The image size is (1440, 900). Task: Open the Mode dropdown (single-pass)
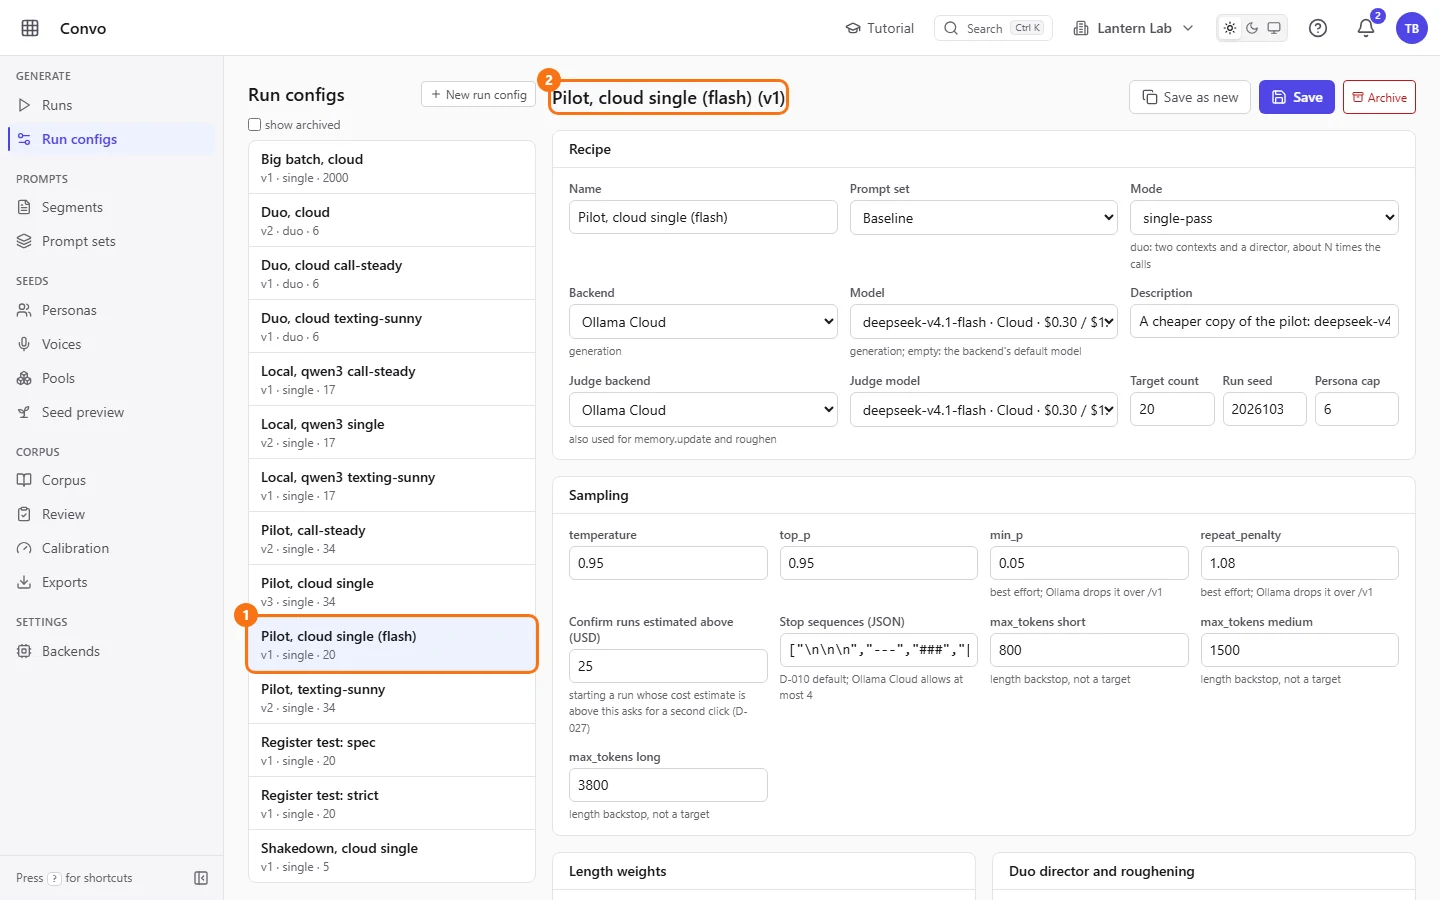pyautogui.click(x=1264, y=218)
